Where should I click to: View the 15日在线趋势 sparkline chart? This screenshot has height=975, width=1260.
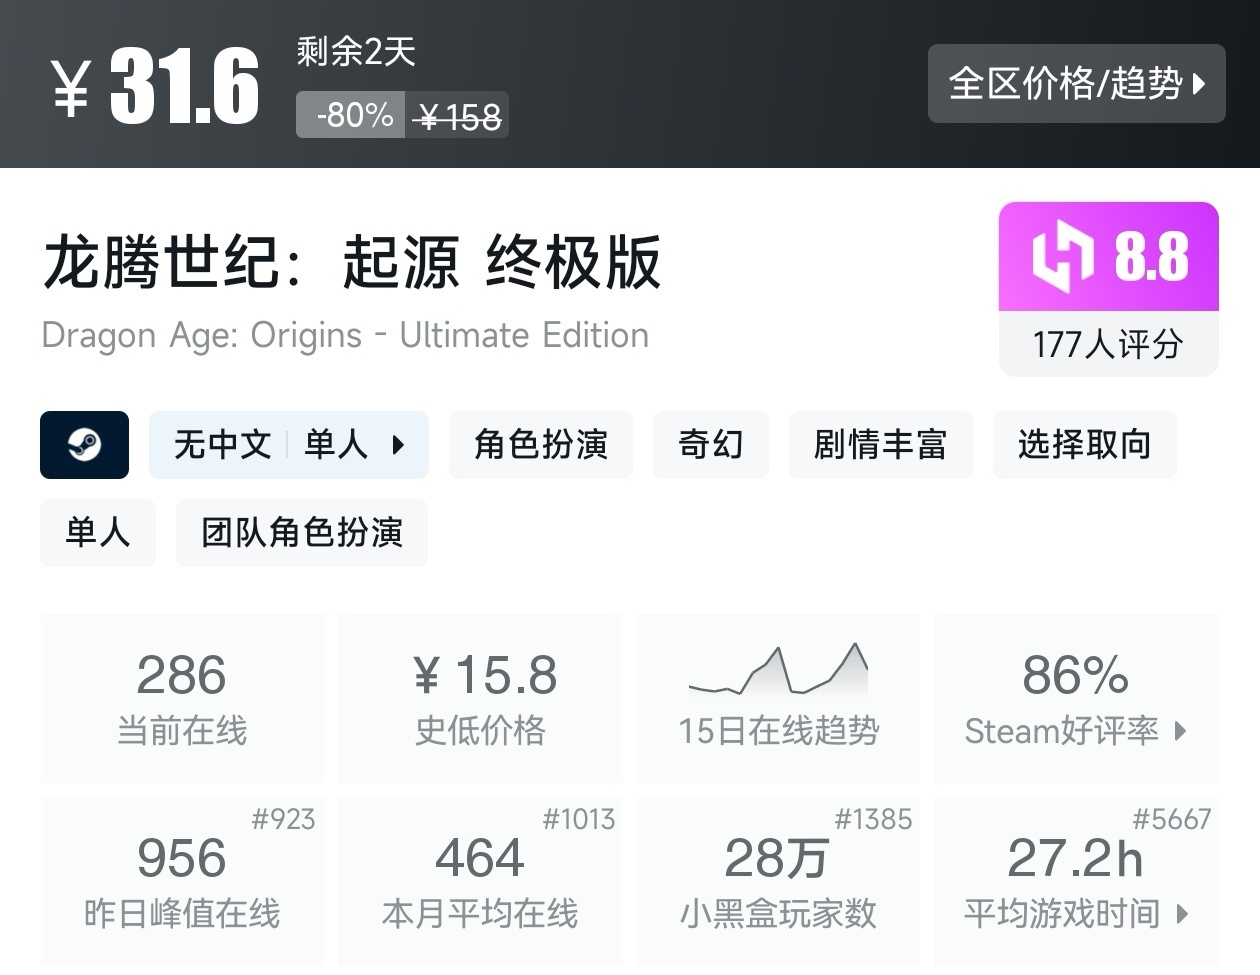tap(778, 668)
